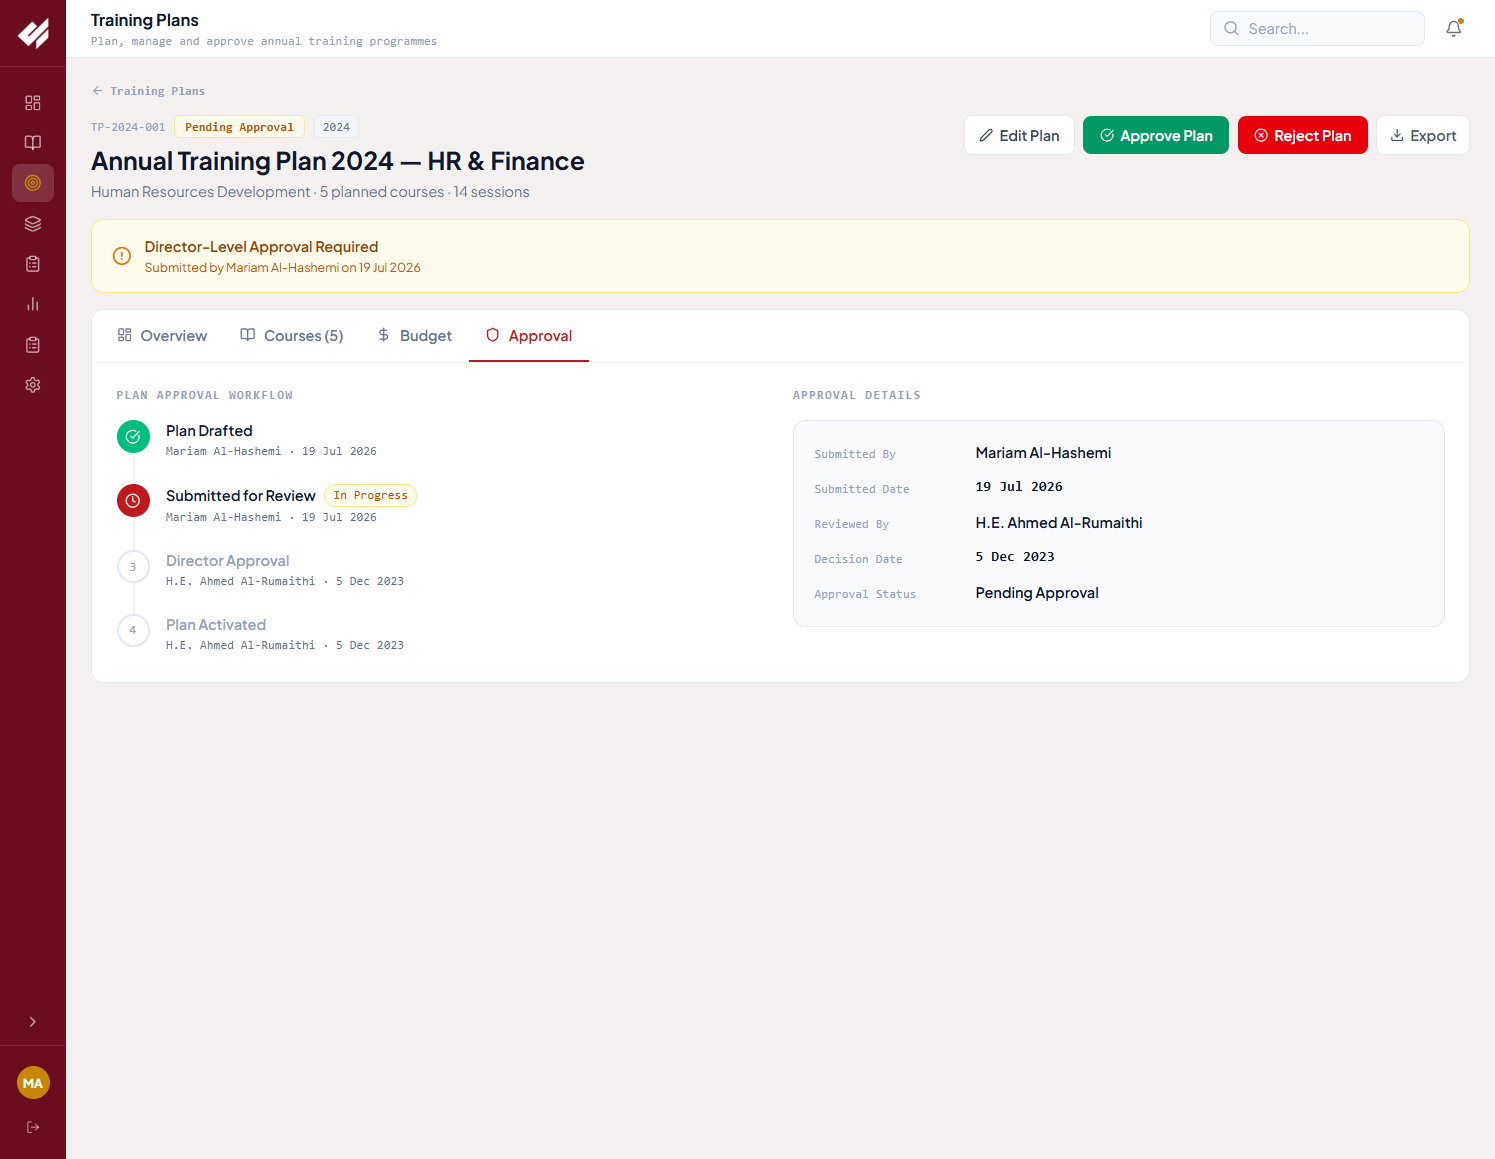This screenshot has height=1159, width=1495.
Task: Click the Director-Level Approval Required banner title
Action: click(261, 247)
